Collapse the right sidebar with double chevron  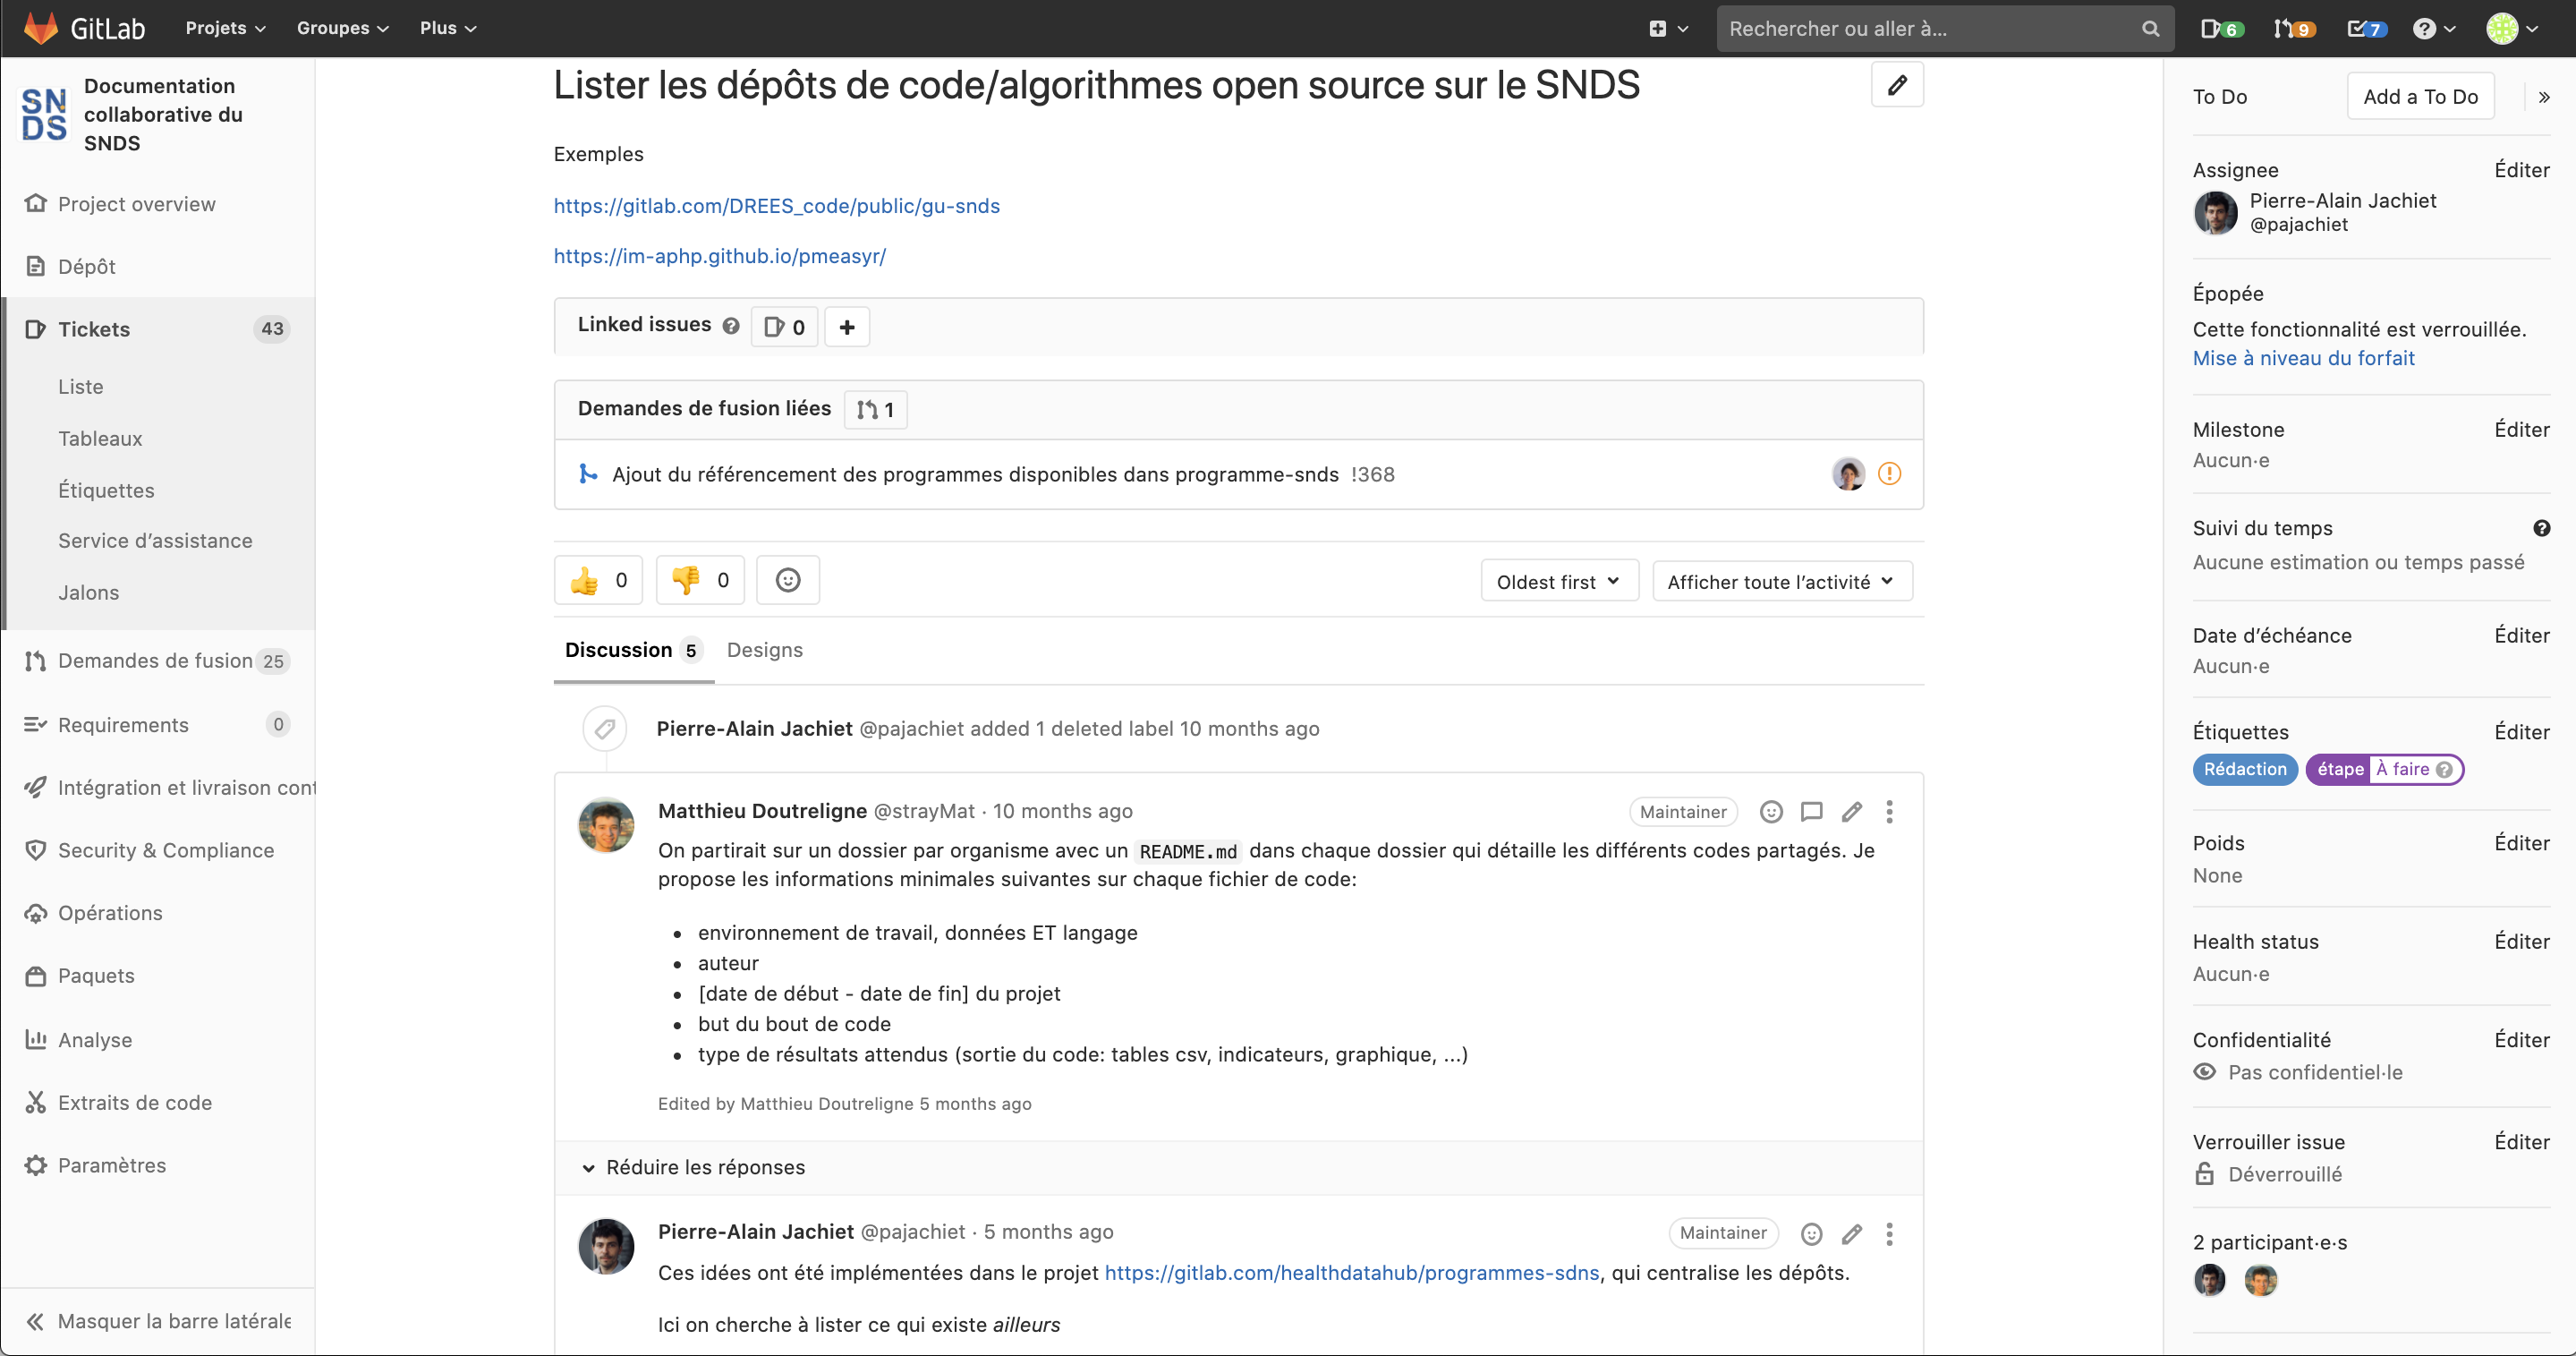(x=2543, y=97)
